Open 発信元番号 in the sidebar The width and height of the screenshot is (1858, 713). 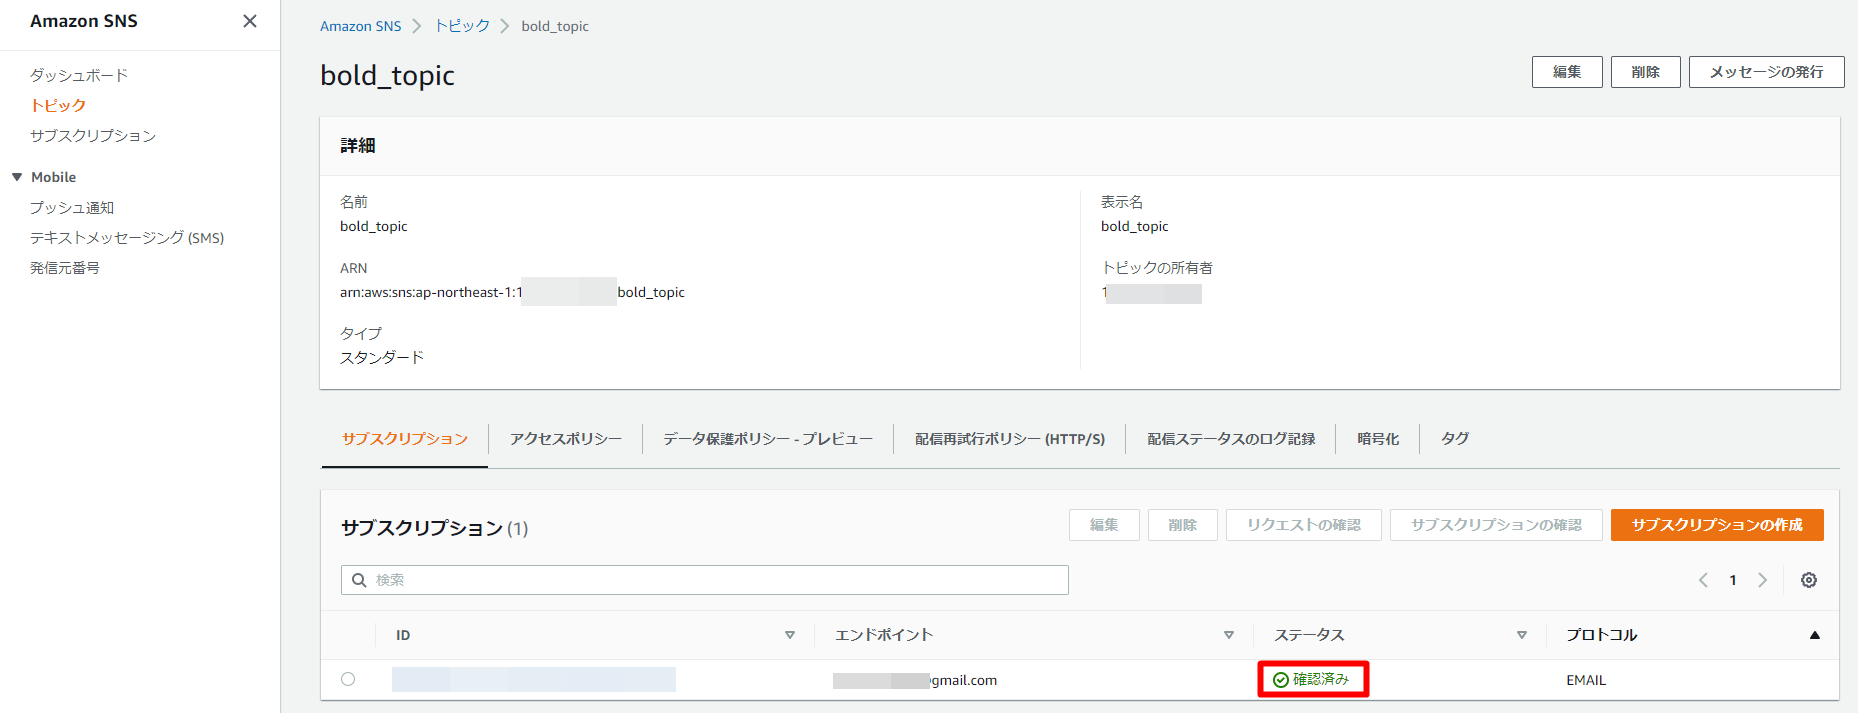click(65, 267)
